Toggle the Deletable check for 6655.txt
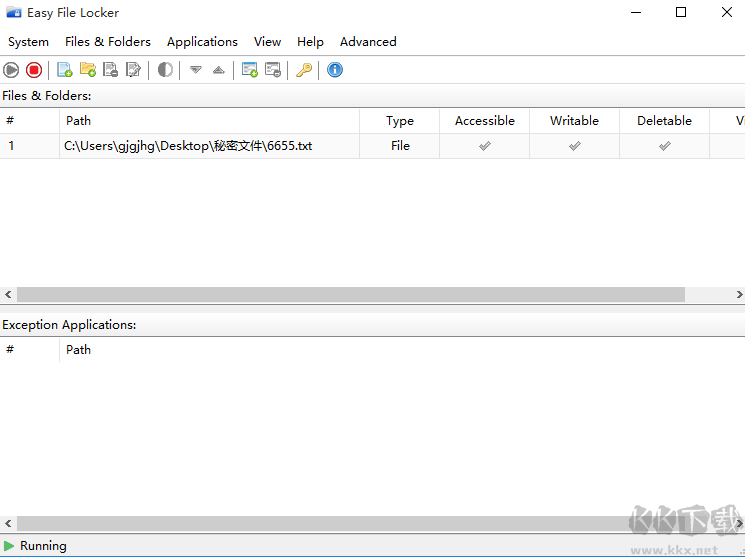Image resolution: width=745 pixels, height=557 pixels. point(665,146)
